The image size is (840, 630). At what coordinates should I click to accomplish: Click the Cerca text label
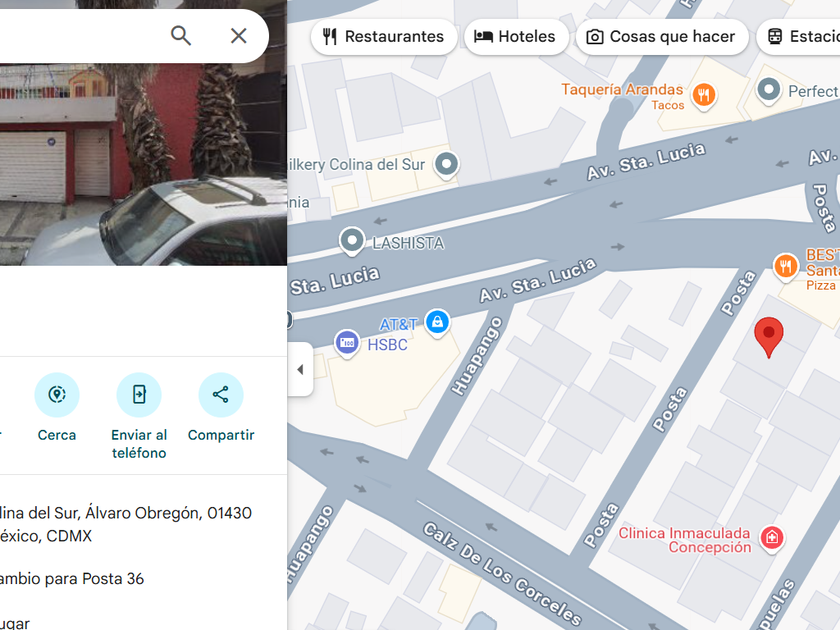pyautogui.click(x=57, y=435)
